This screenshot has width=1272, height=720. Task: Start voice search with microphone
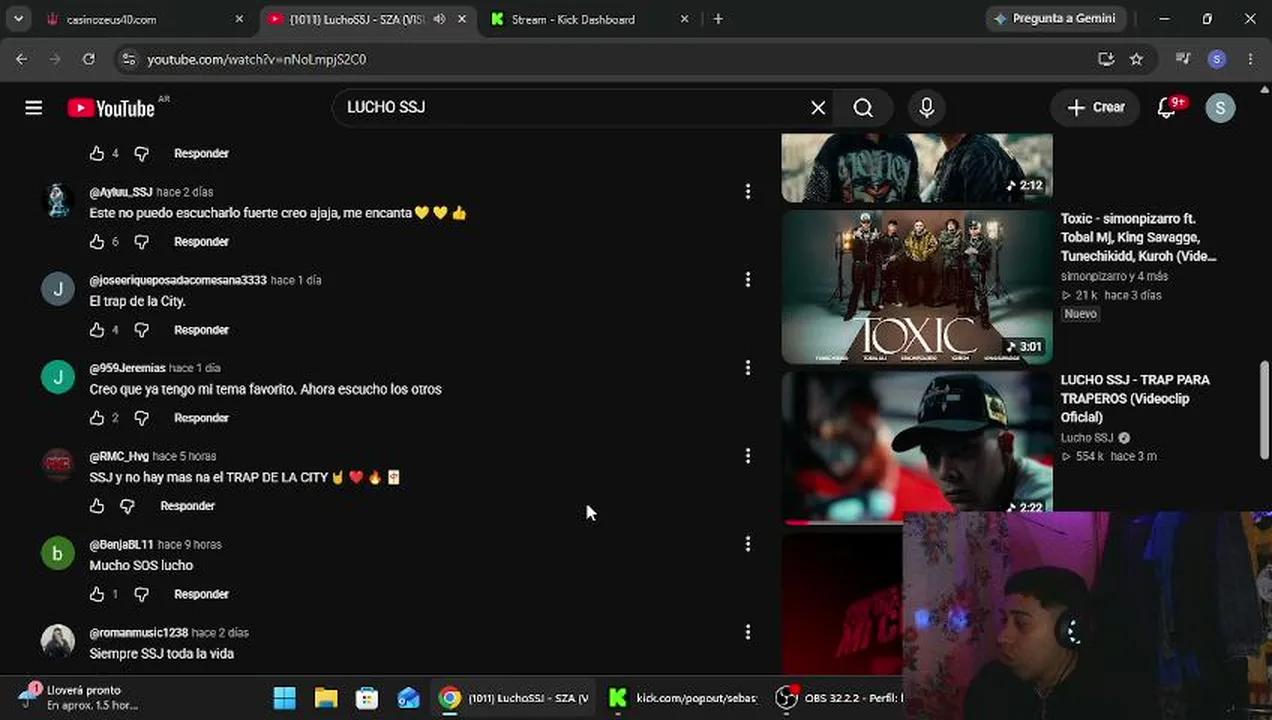[926, 108]
